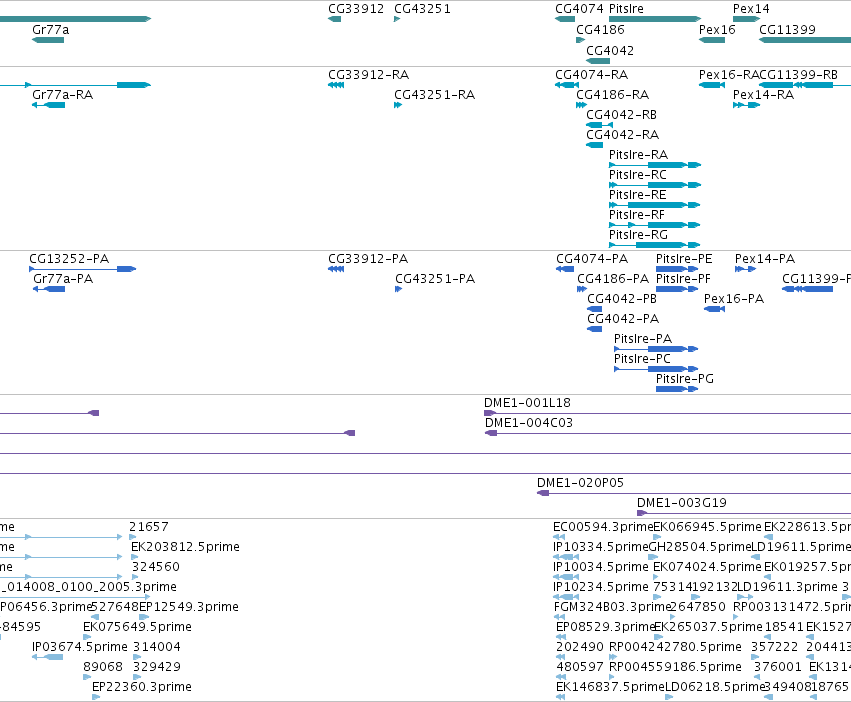Select the Pitslre-PA protein label
The height and width of the screenshot is (702, 851).
[x=643, y=339]
